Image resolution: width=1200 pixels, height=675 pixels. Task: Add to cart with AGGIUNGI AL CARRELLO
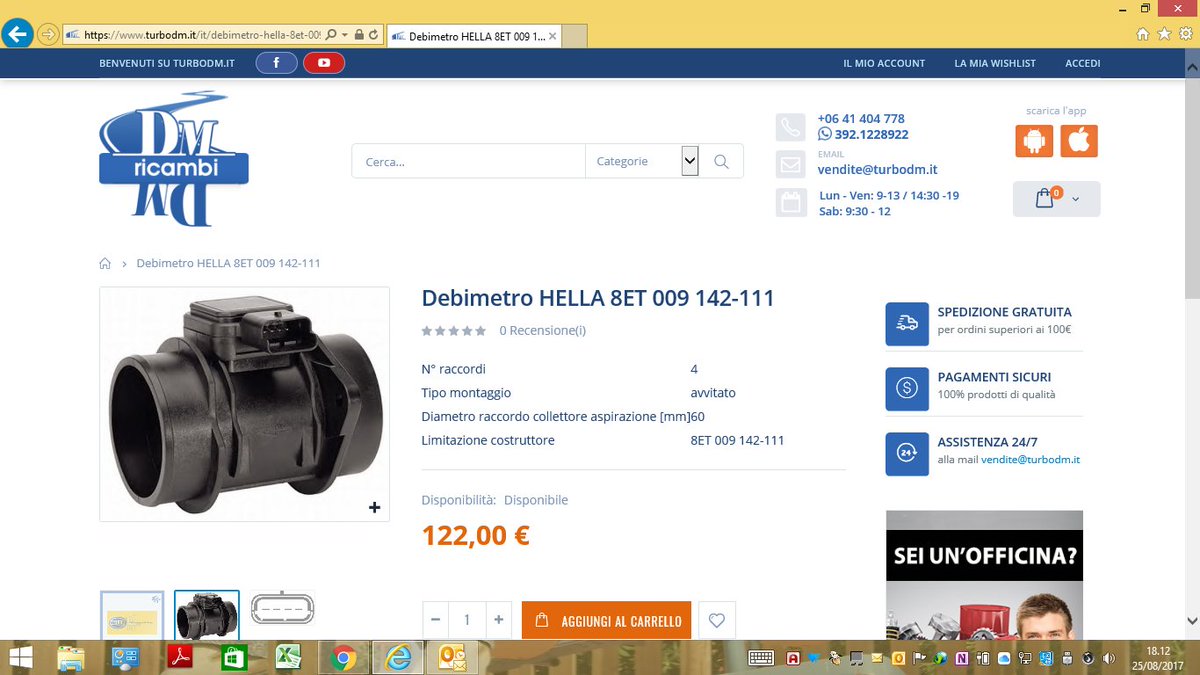607,620
